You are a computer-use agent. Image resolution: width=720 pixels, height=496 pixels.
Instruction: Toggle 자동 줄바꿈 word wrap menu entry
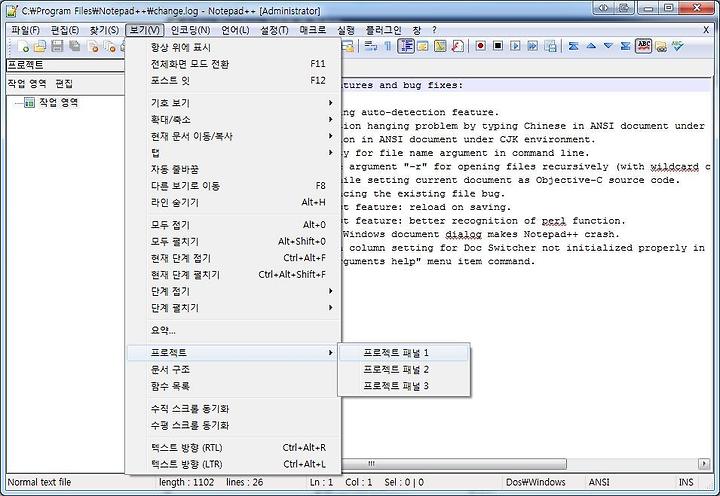coord(233,169)
